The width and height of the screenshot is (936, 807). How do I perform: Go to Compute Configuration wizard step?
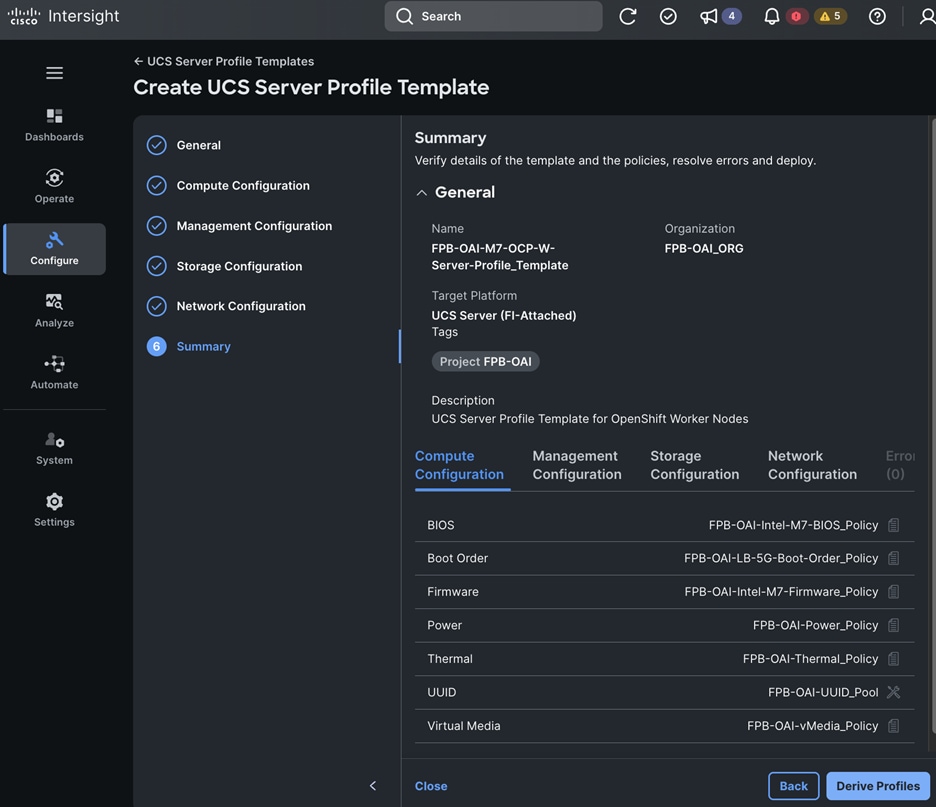click(x=228, y=186)
